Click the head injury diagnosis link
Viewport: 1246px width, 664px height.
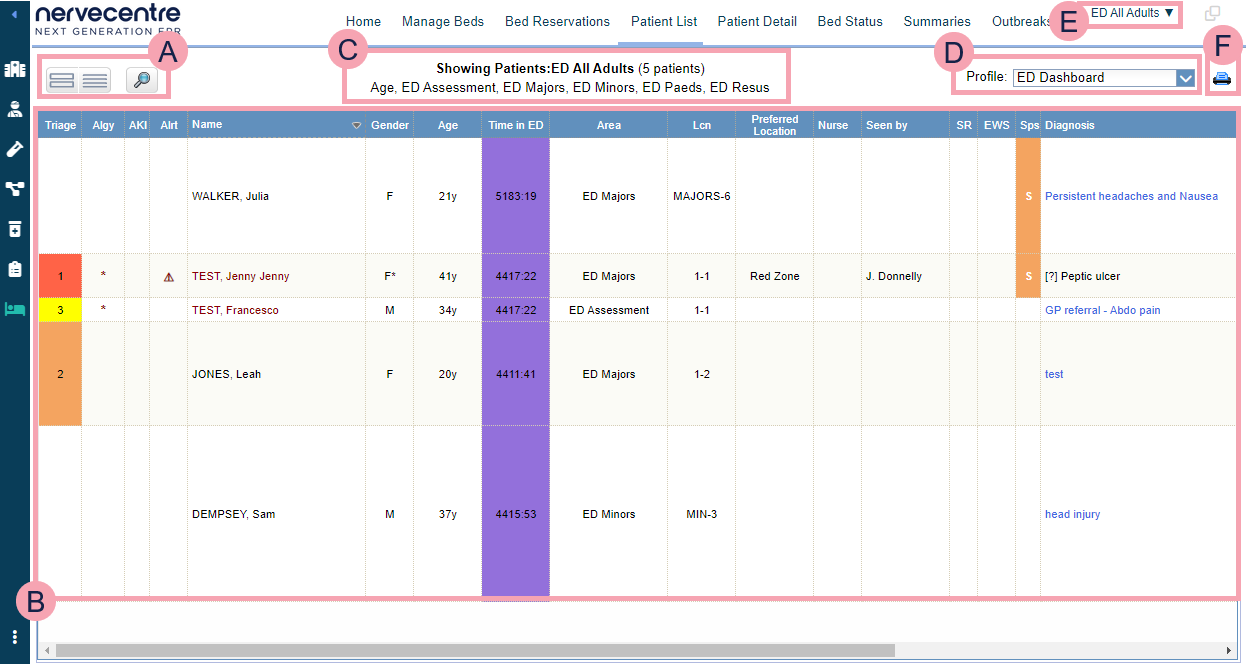tap(1072, 514)
